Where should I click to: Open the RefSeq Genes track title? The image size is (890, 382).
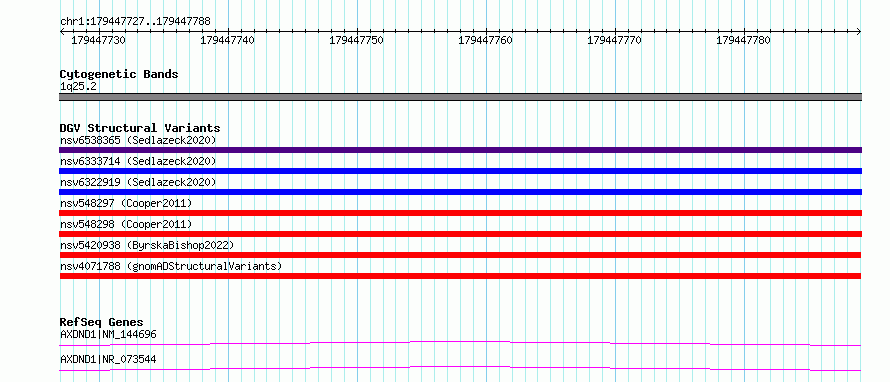click(102, 322)
